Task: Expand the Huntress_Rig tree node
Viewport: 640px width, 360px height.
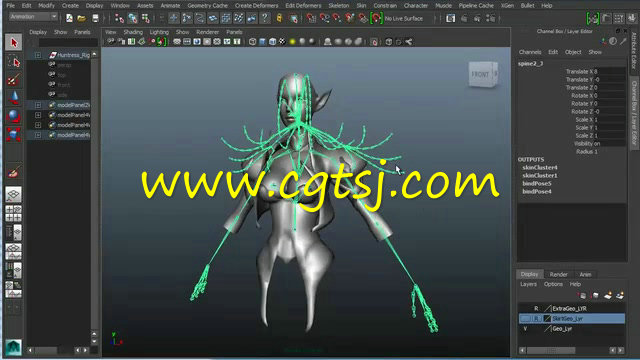Action: click(38, 55)
